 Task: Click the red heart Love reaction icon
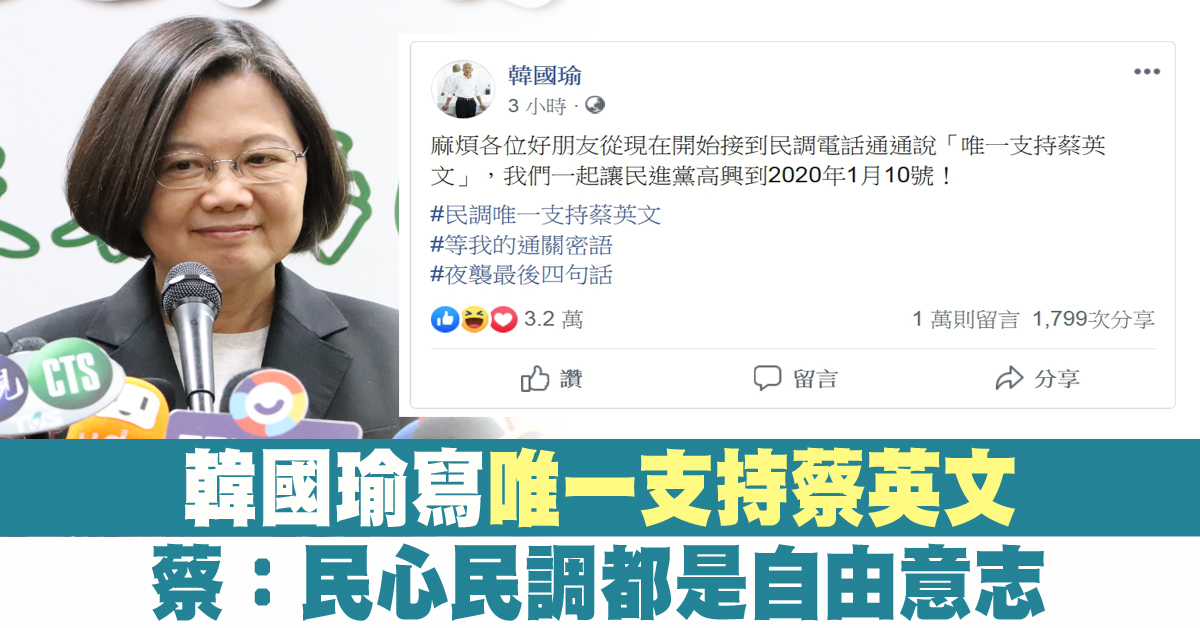[x=503, y=320]
